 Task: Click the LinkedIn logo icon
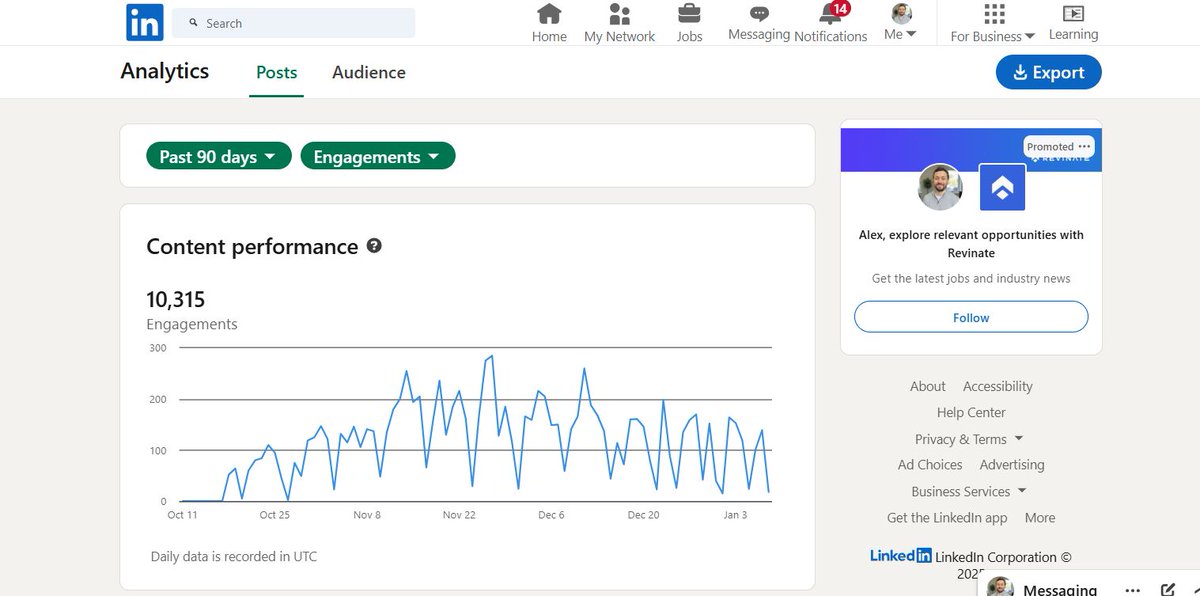[144, 22]
